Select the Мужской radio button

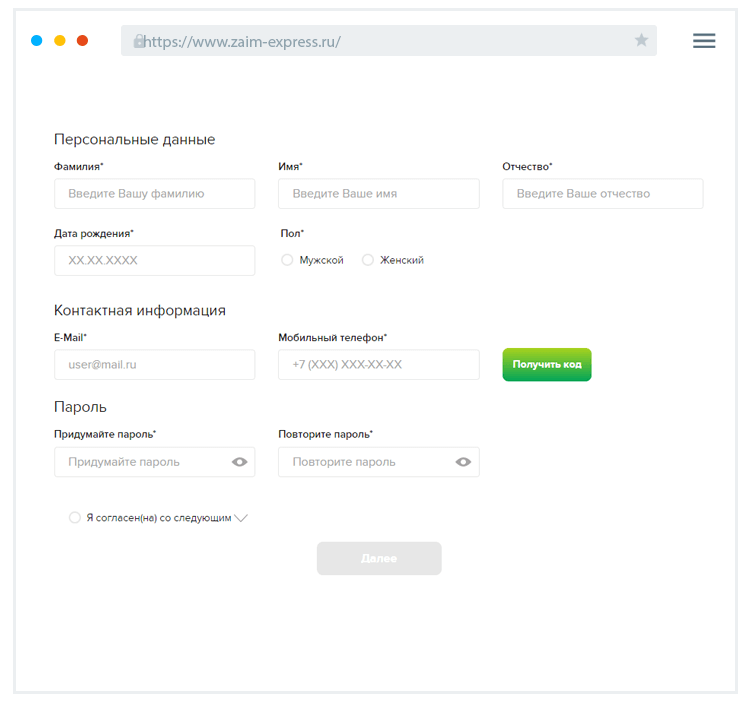coord(288,260)
